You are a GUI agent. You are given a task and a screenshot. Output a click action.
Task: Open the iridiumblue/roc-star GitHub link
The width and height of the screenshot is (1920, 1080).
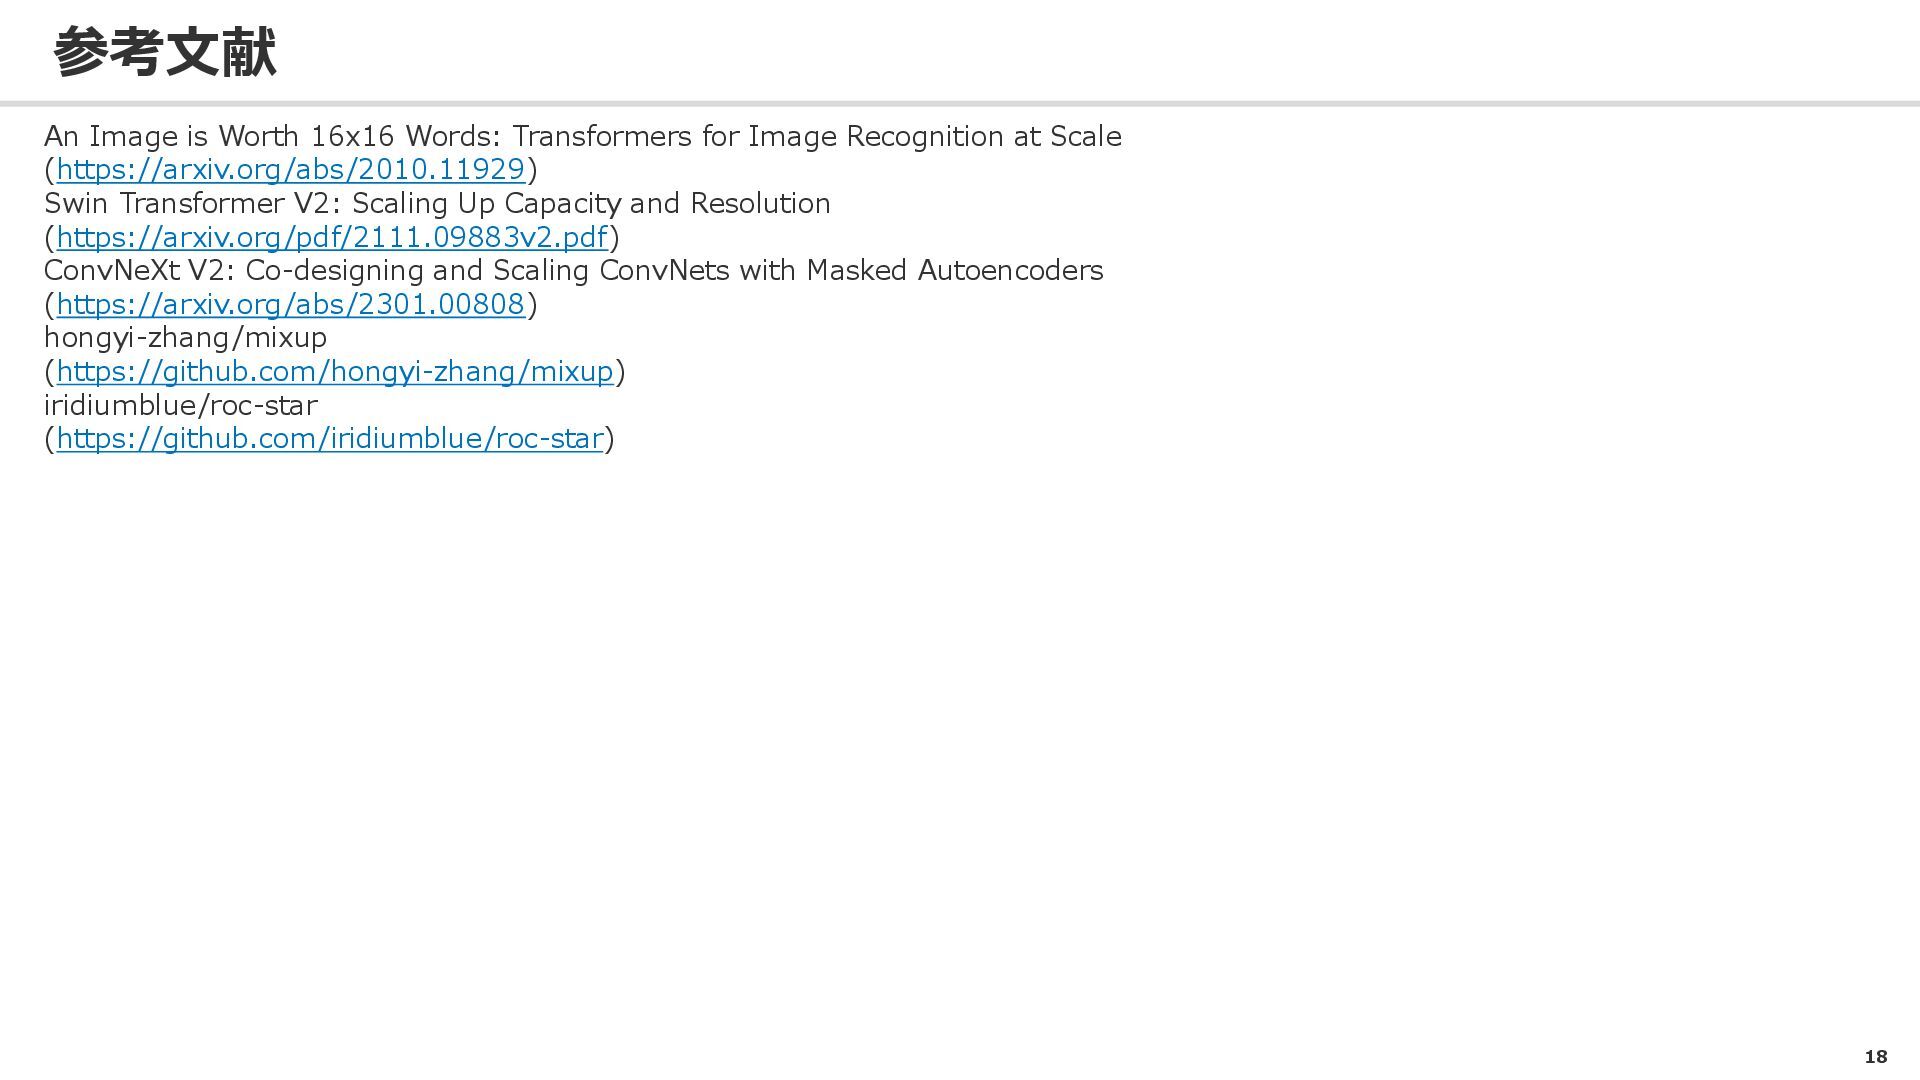329,438
